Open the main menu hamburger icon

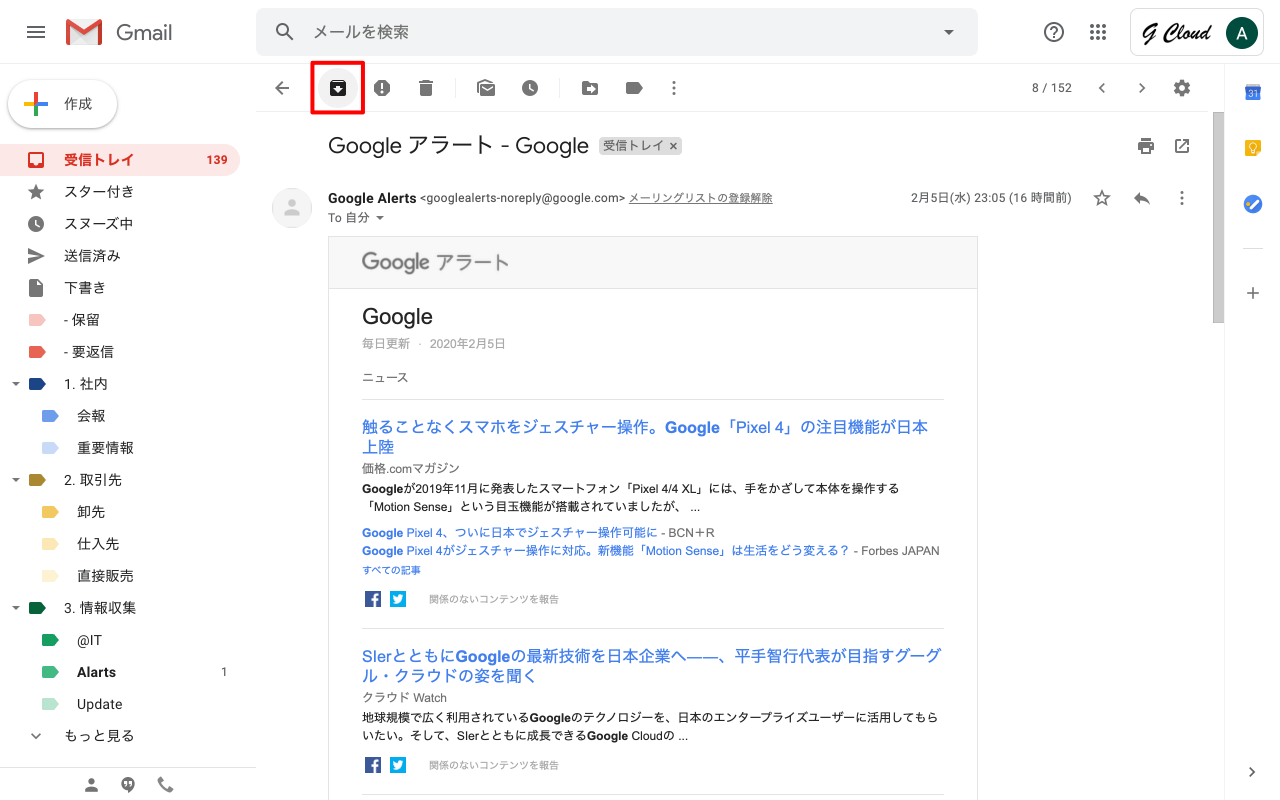(x=36, y=32)
